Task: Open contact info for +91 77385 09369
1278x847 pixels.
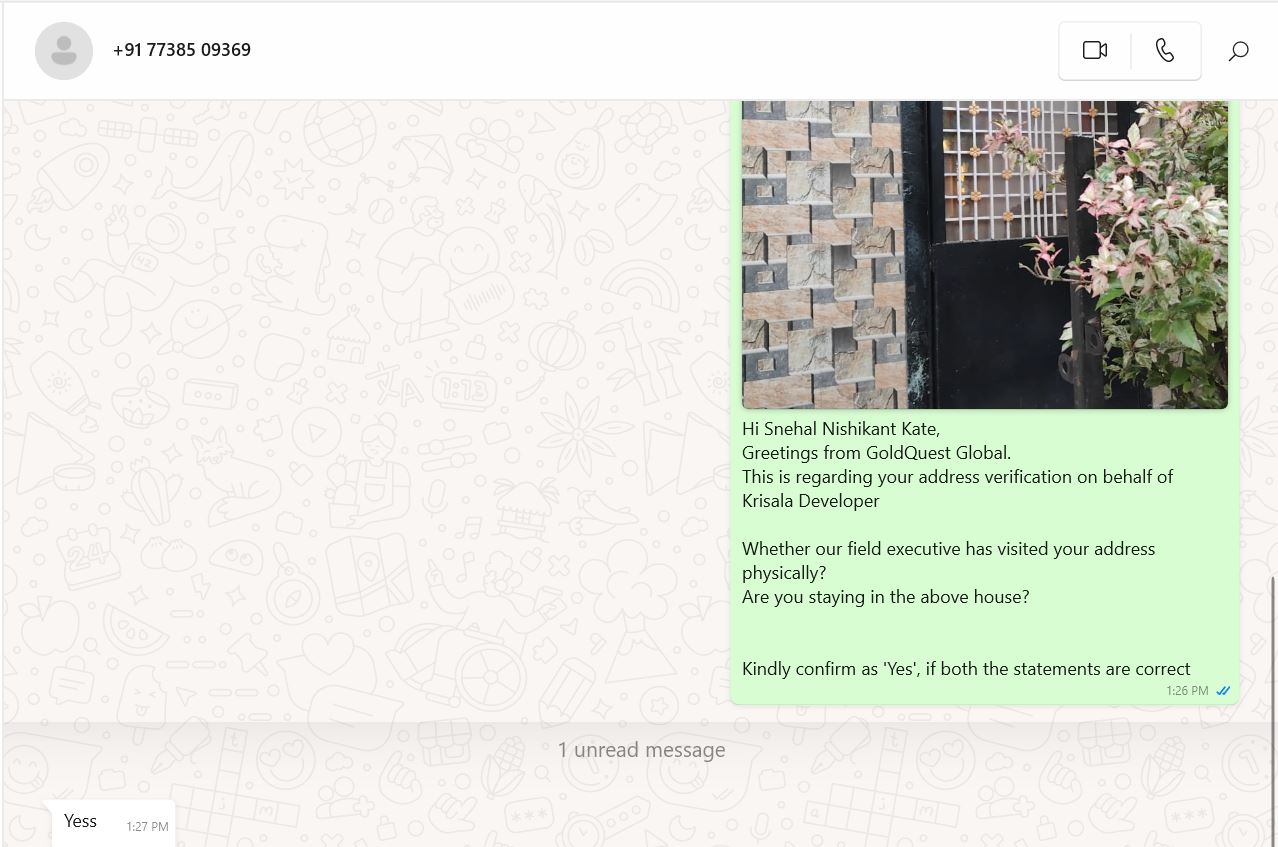Action: (x=182, y=50)
